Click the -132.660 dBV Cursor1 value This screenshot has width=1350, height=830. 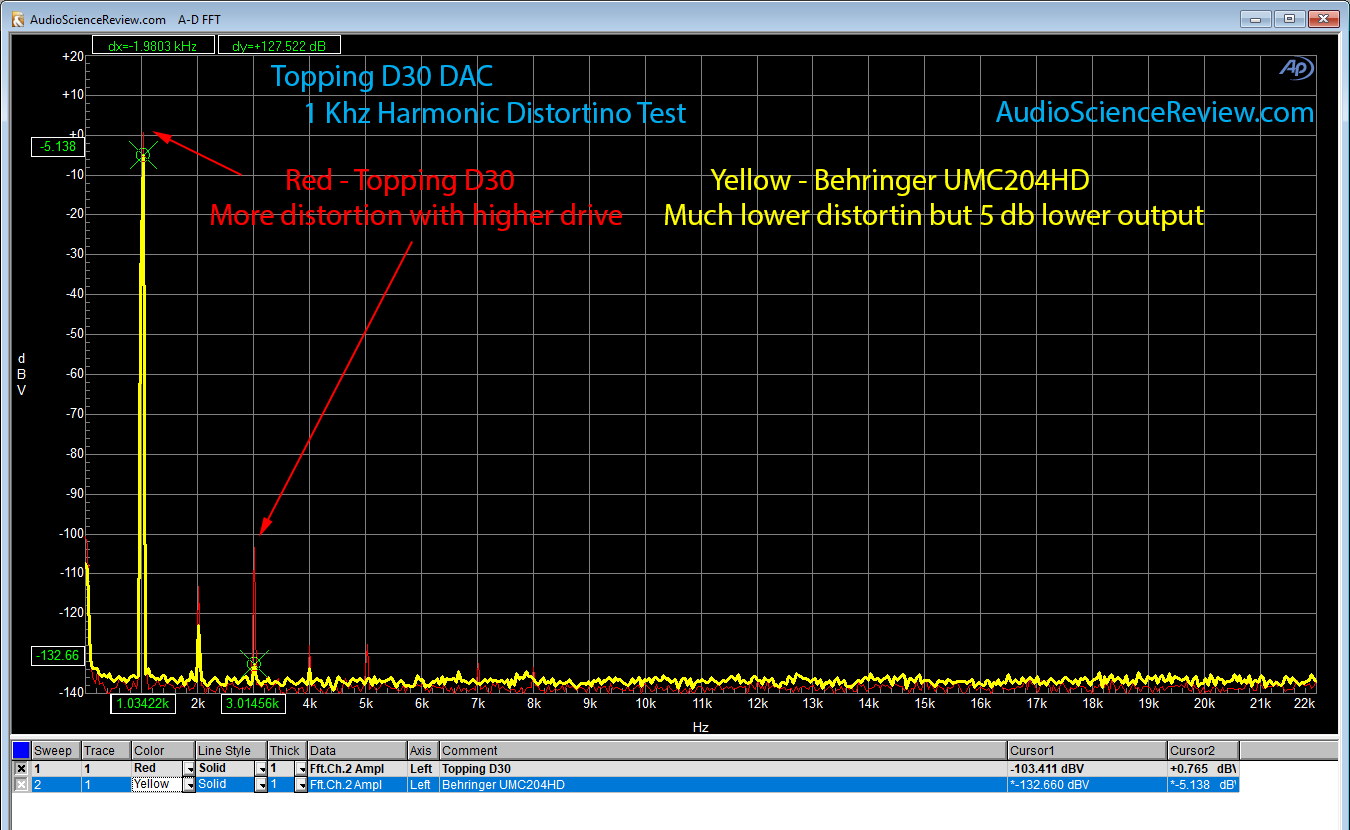(1087, 785)
